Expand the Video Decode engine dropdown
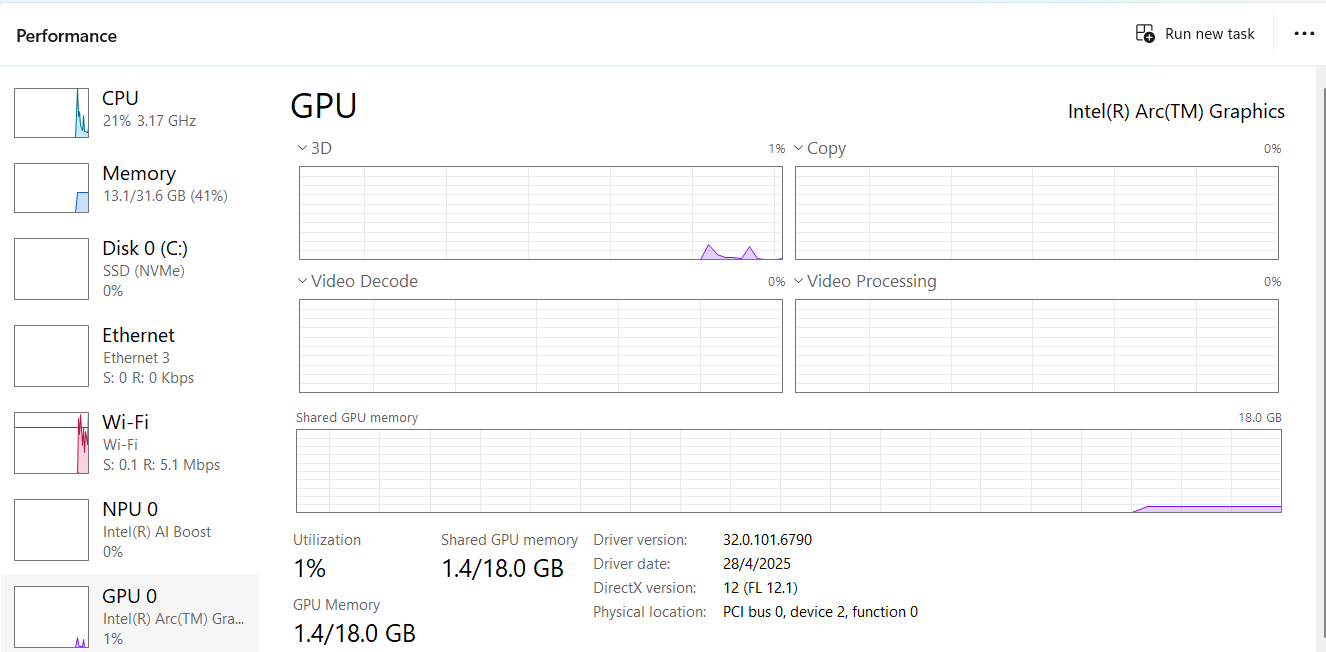This screenshot has height=652, width=1326. click(302, 281)
